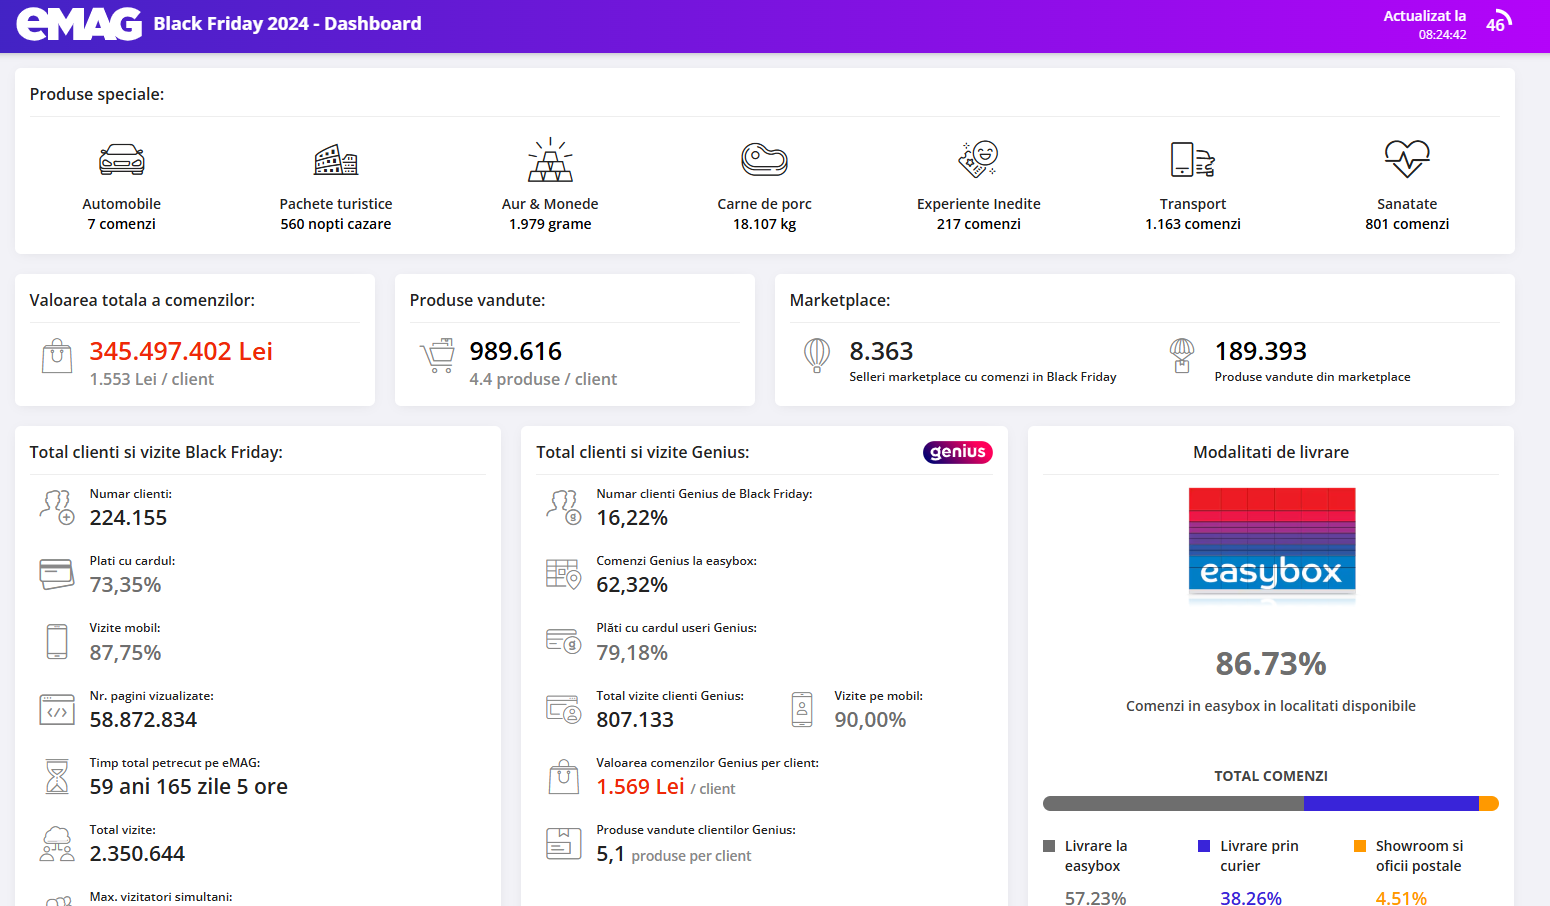Click the Black Friday 2024 - Dashboard title
1550x906 pixels.
pos(288,24)
